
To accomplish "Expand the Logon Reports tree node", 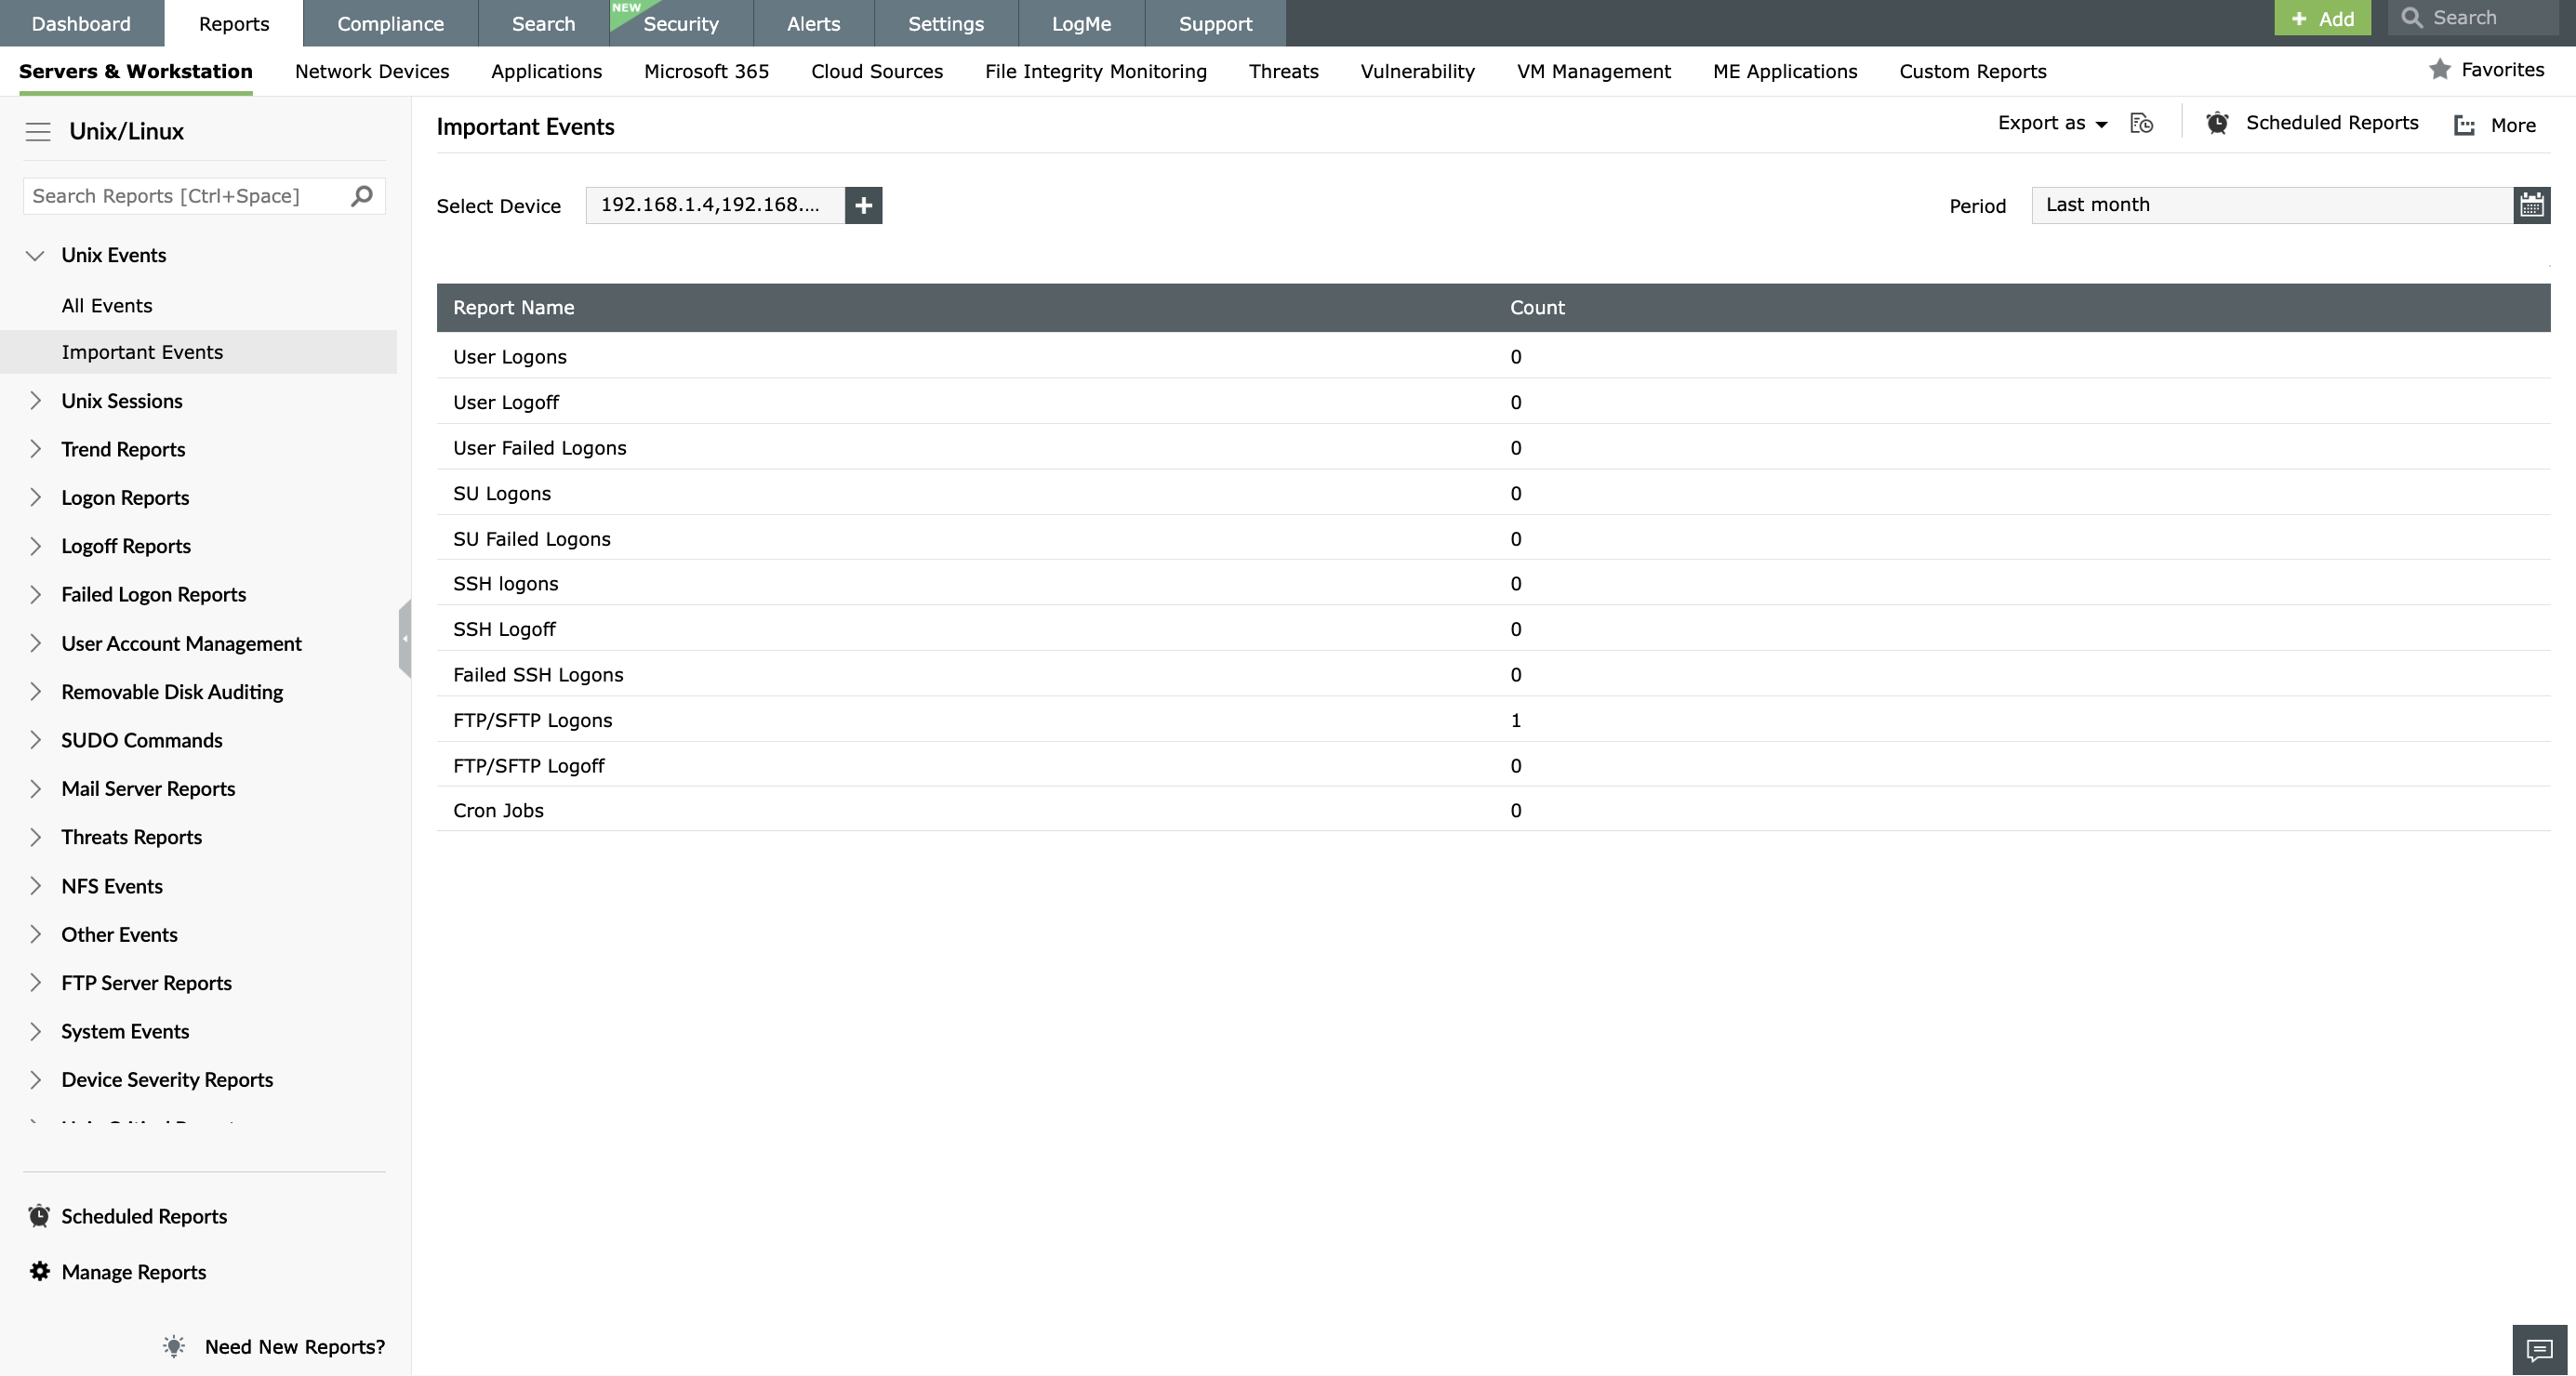I will coord(36,497).
